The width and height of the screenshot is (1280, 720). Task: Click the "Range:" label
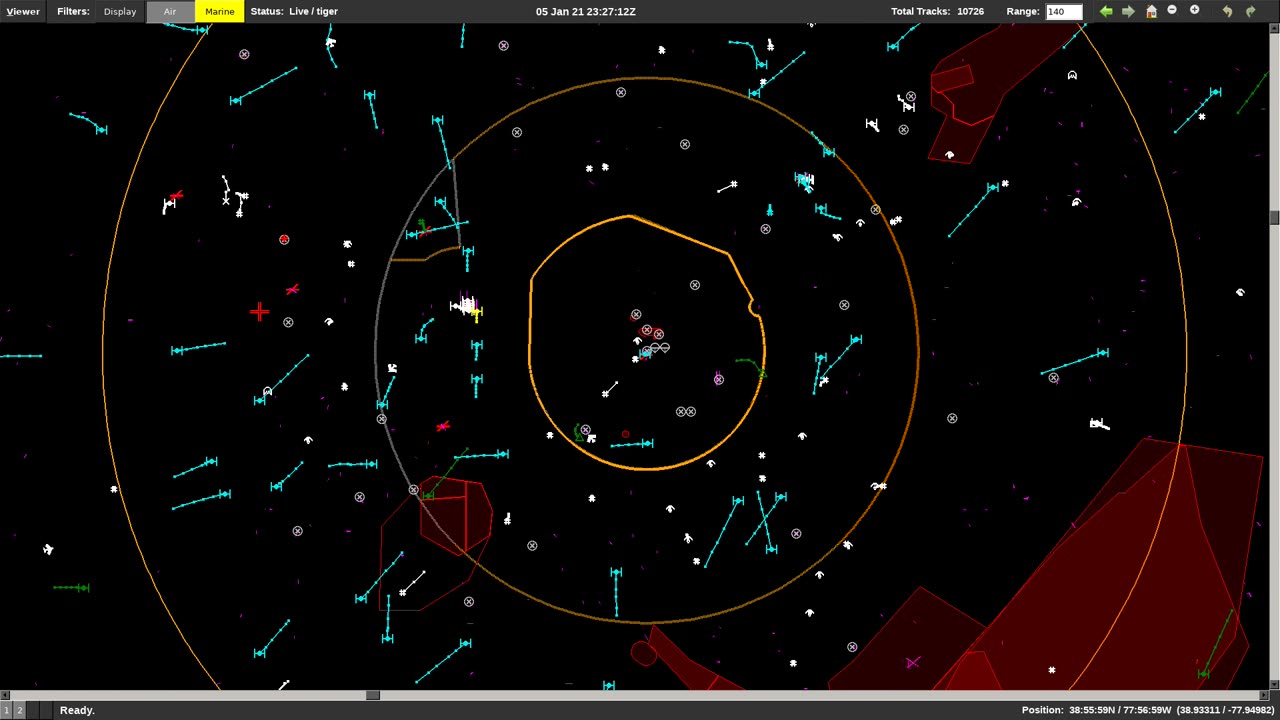point(1023,11)
